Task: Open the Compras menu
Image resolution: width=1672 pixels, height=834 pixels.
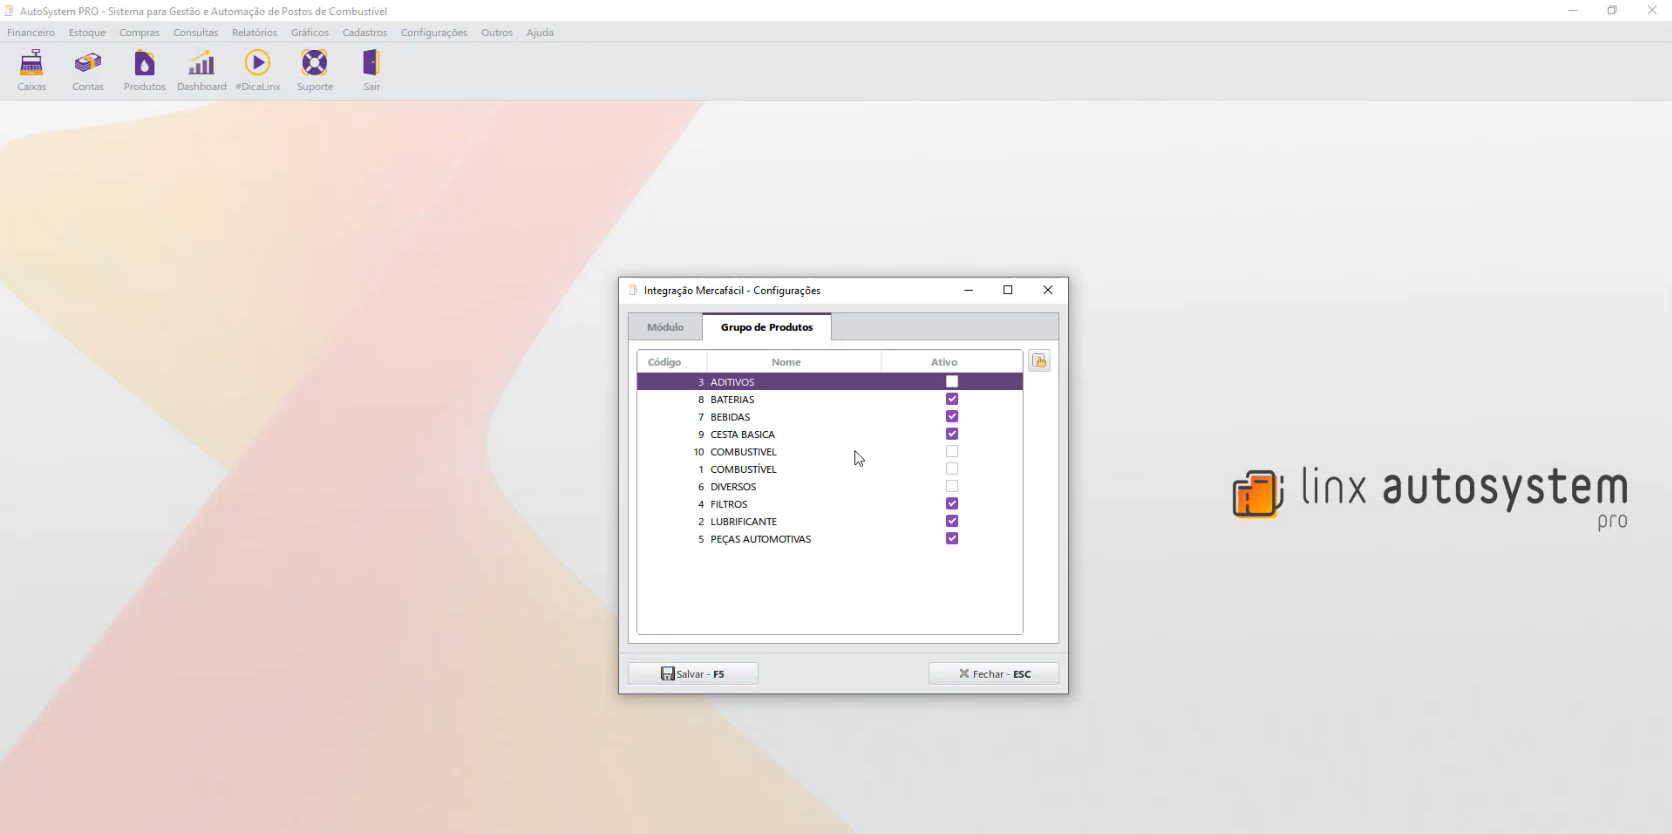Action: point(139,32)
